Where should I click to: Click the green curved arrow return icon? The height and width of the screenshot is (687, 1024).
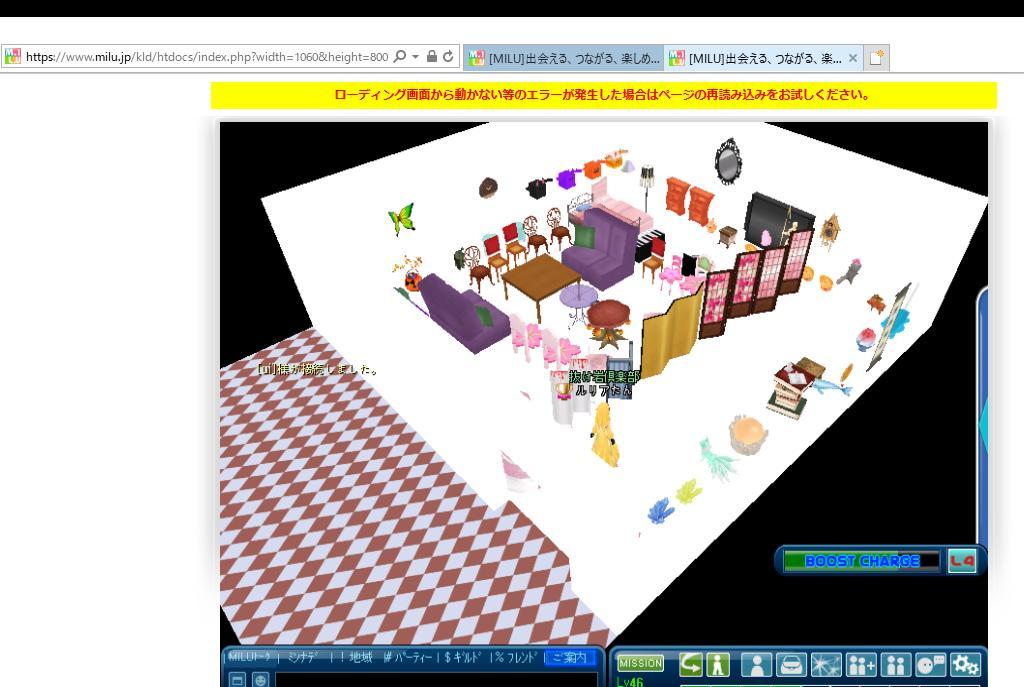click(691, 664)
